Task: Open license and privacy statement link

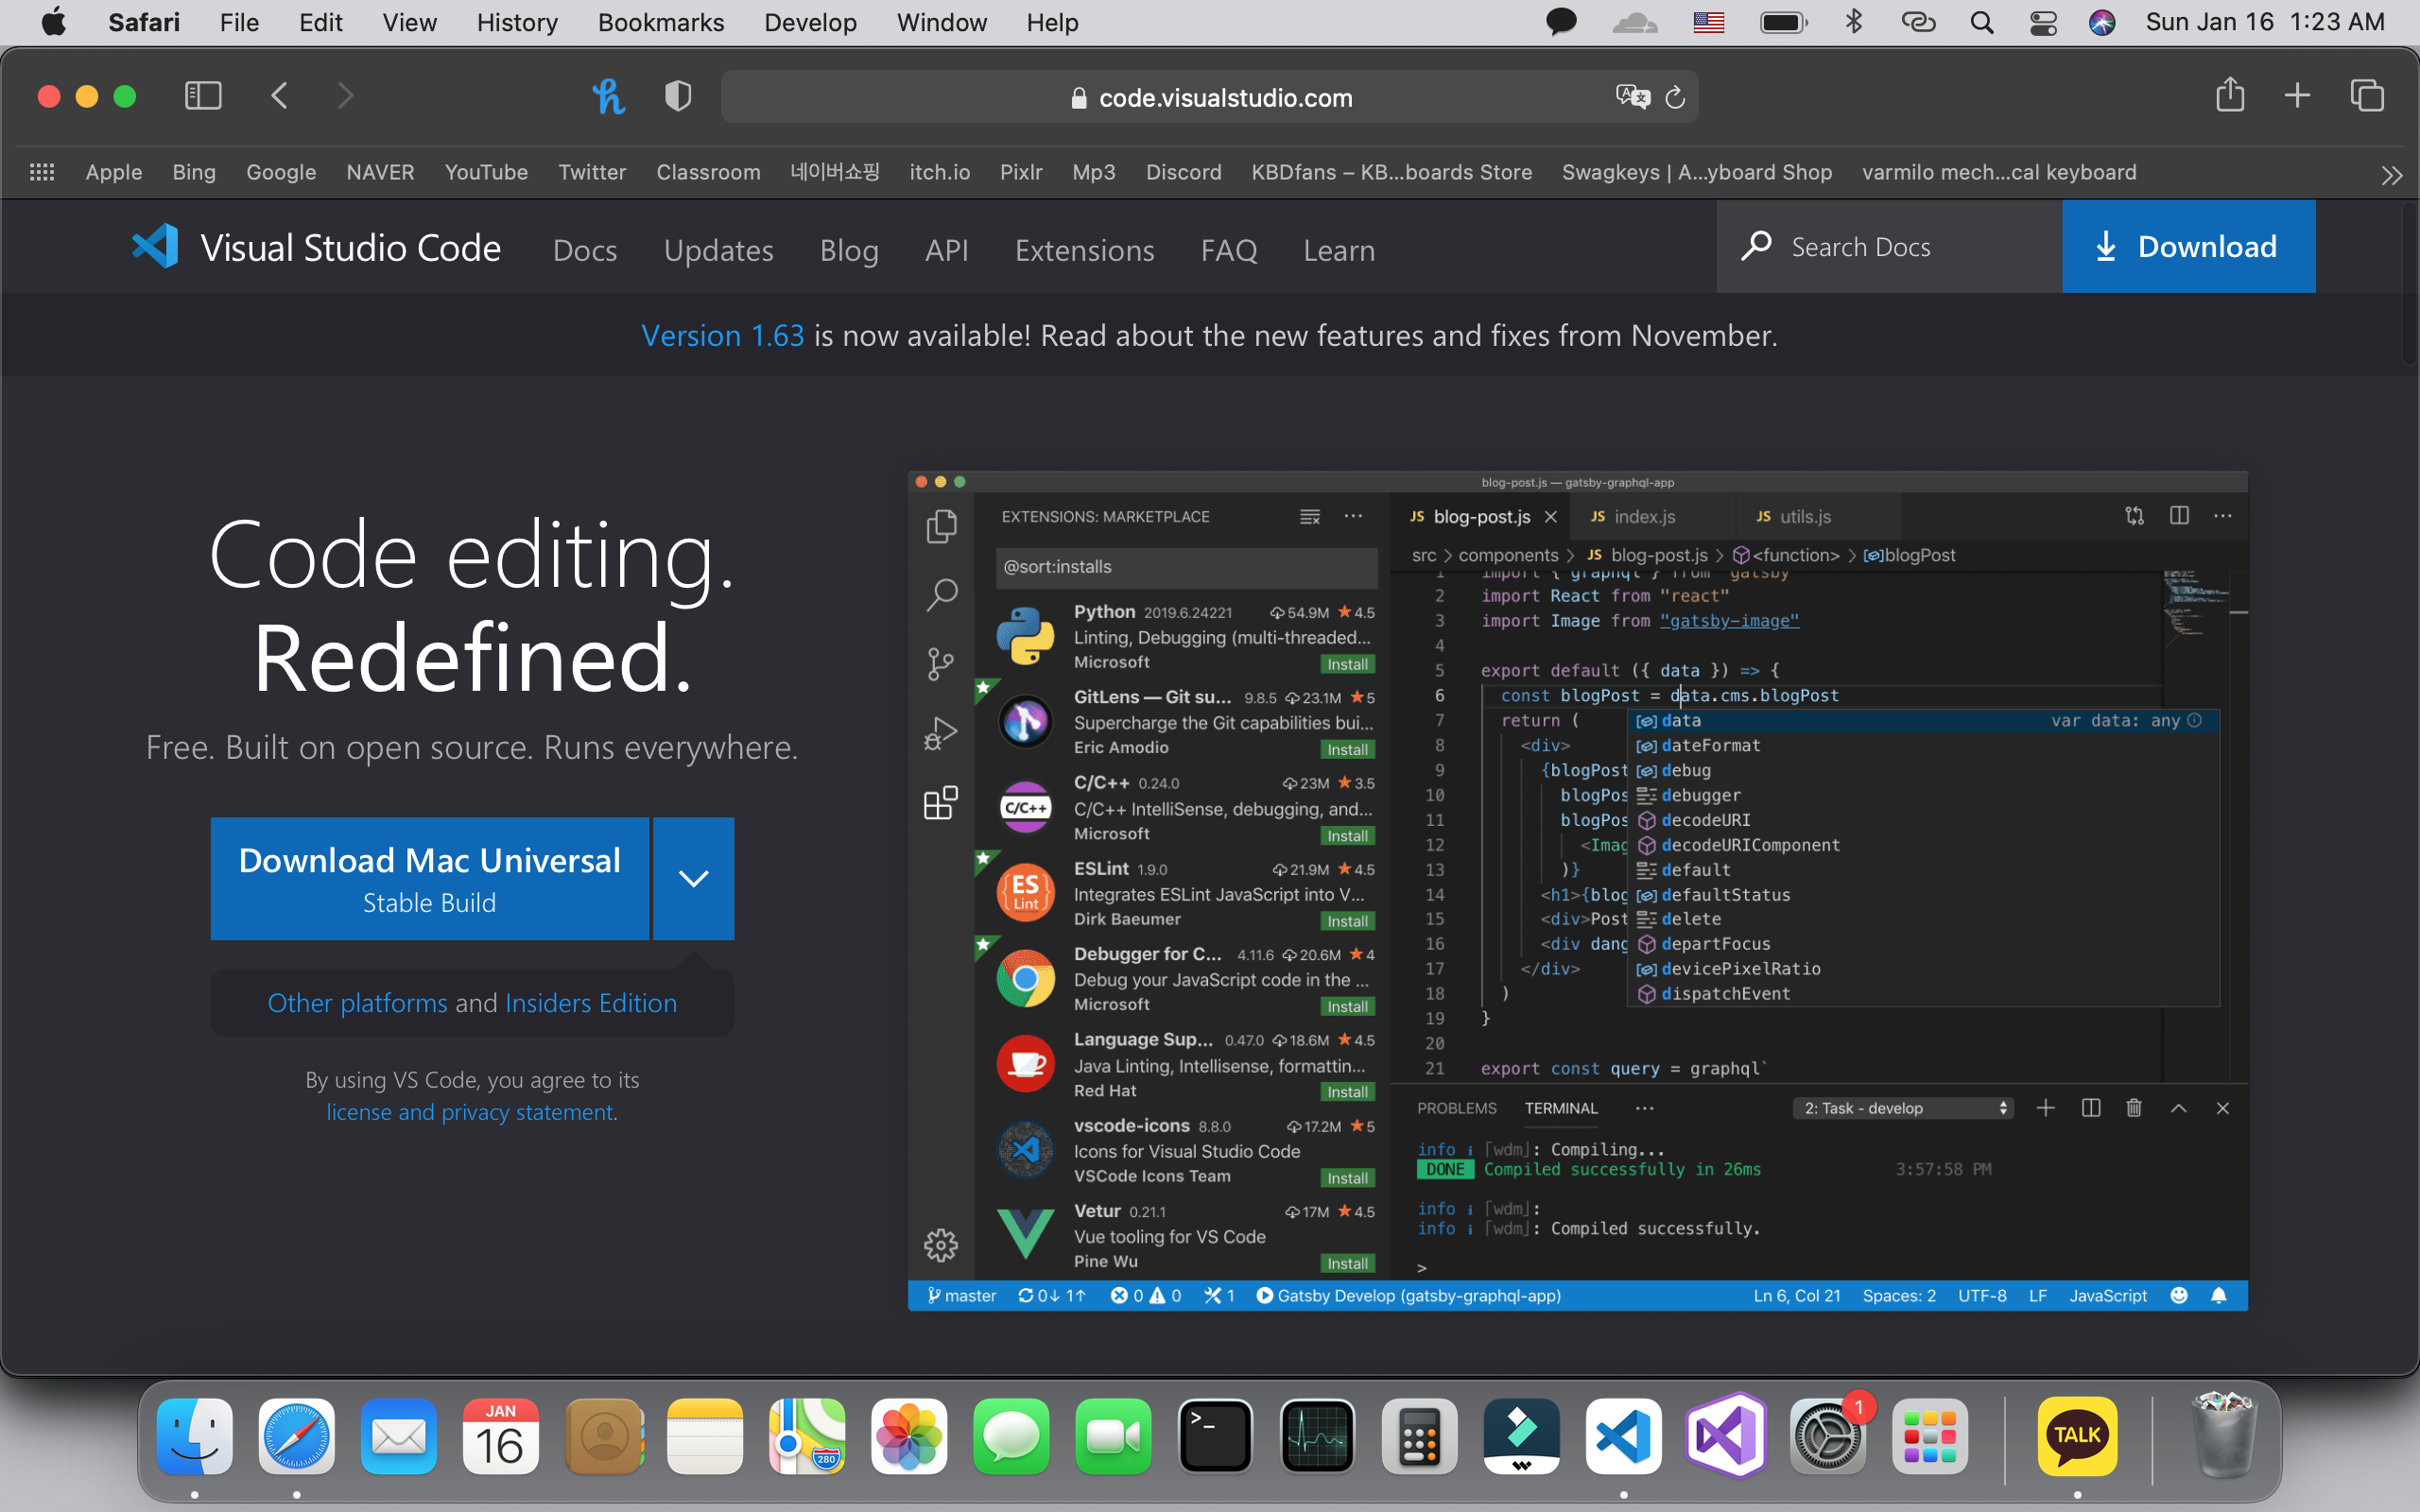Action: coord(470,1112)
